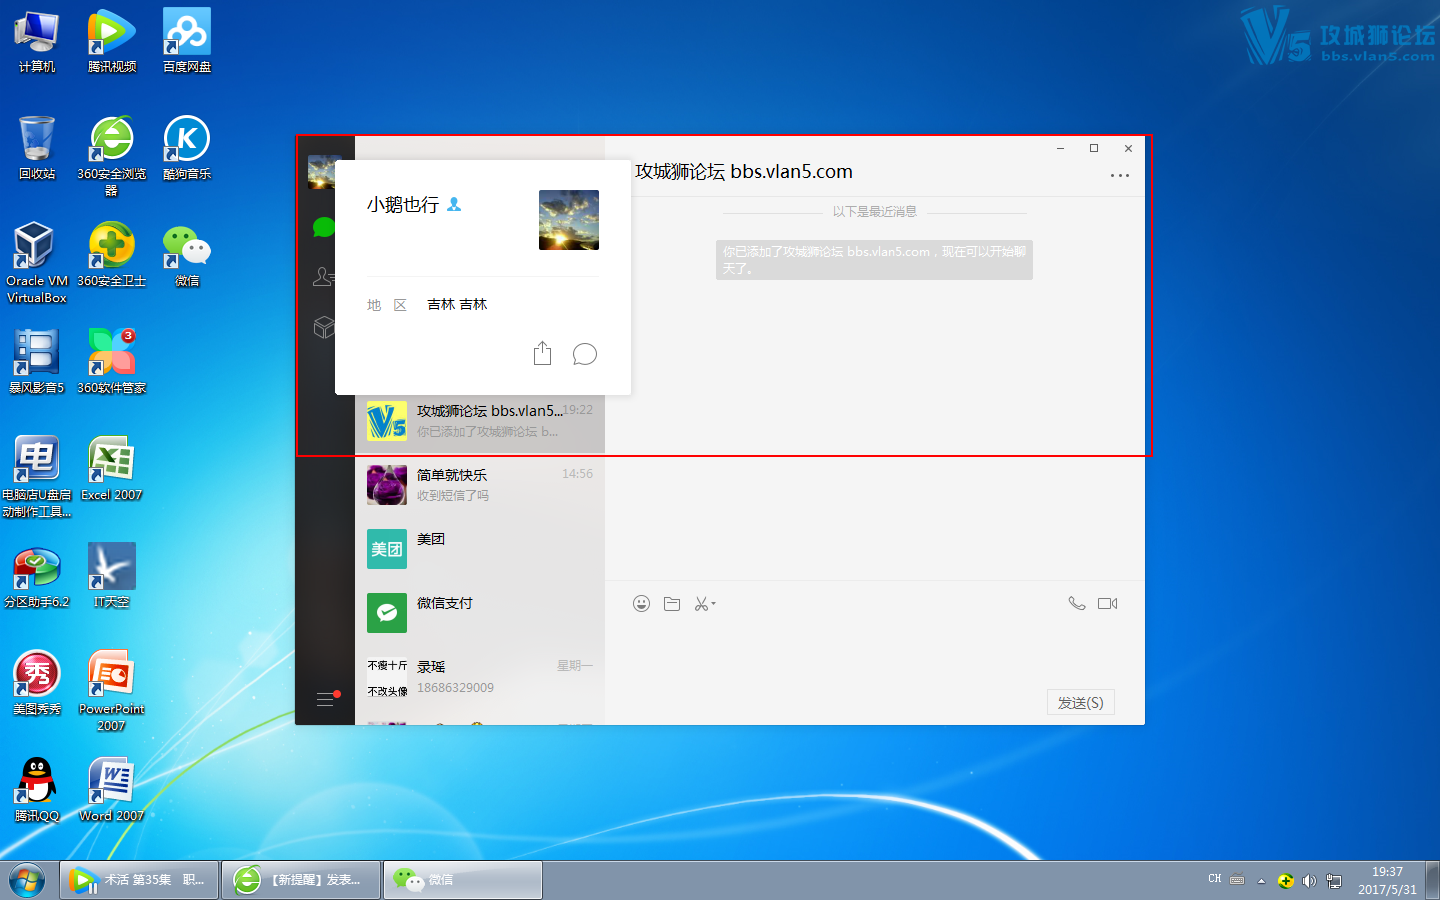Open the 微信支付 conversation
The height and width of the screenshot is (900, 1440).
pyautogui.click(x=480, y=613)
